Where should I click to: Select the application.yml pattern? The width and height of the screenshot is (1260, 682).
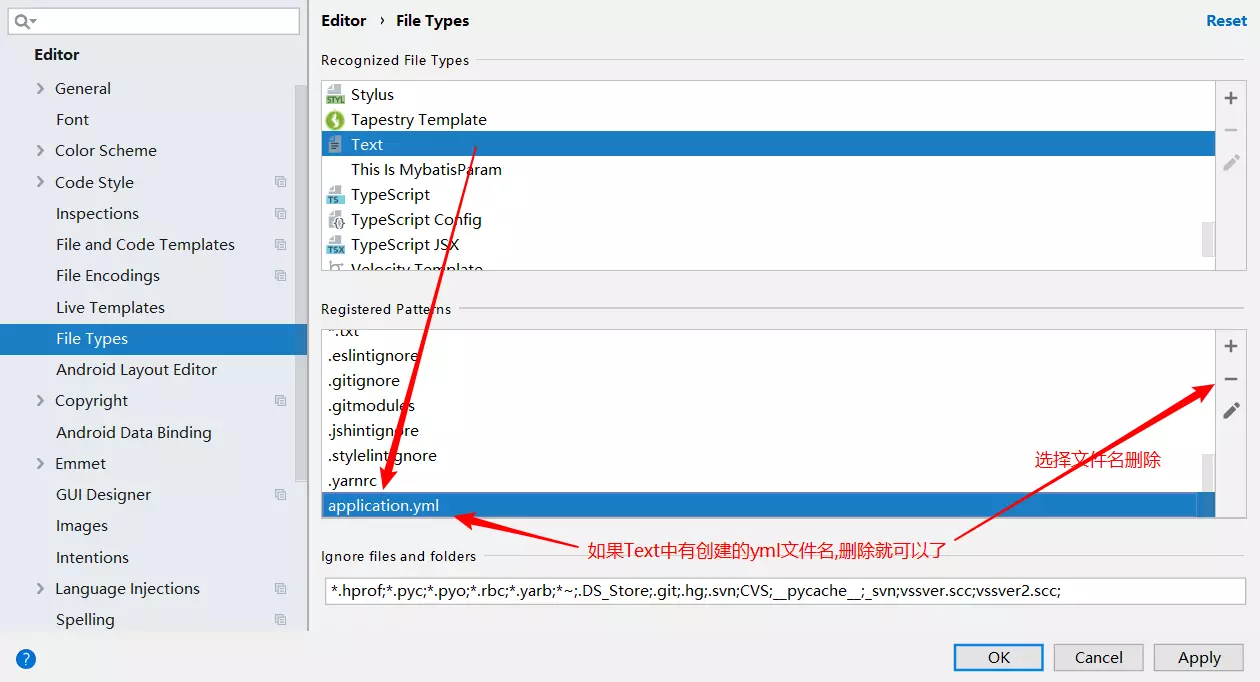click(x=768, y=505)
